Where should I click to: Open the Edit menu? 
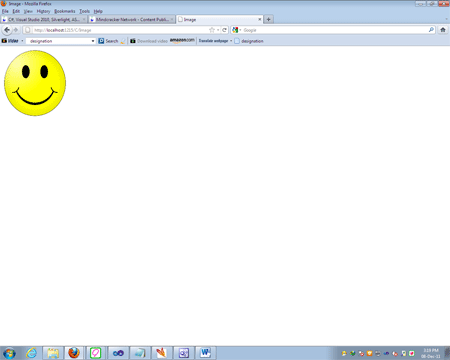click(x=16, y=11)
